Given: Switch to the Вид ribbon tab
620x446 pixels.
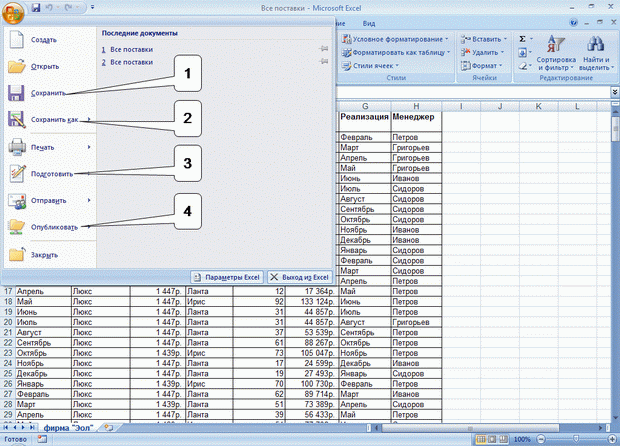Looking at the screenshot, I should [369, 24].
